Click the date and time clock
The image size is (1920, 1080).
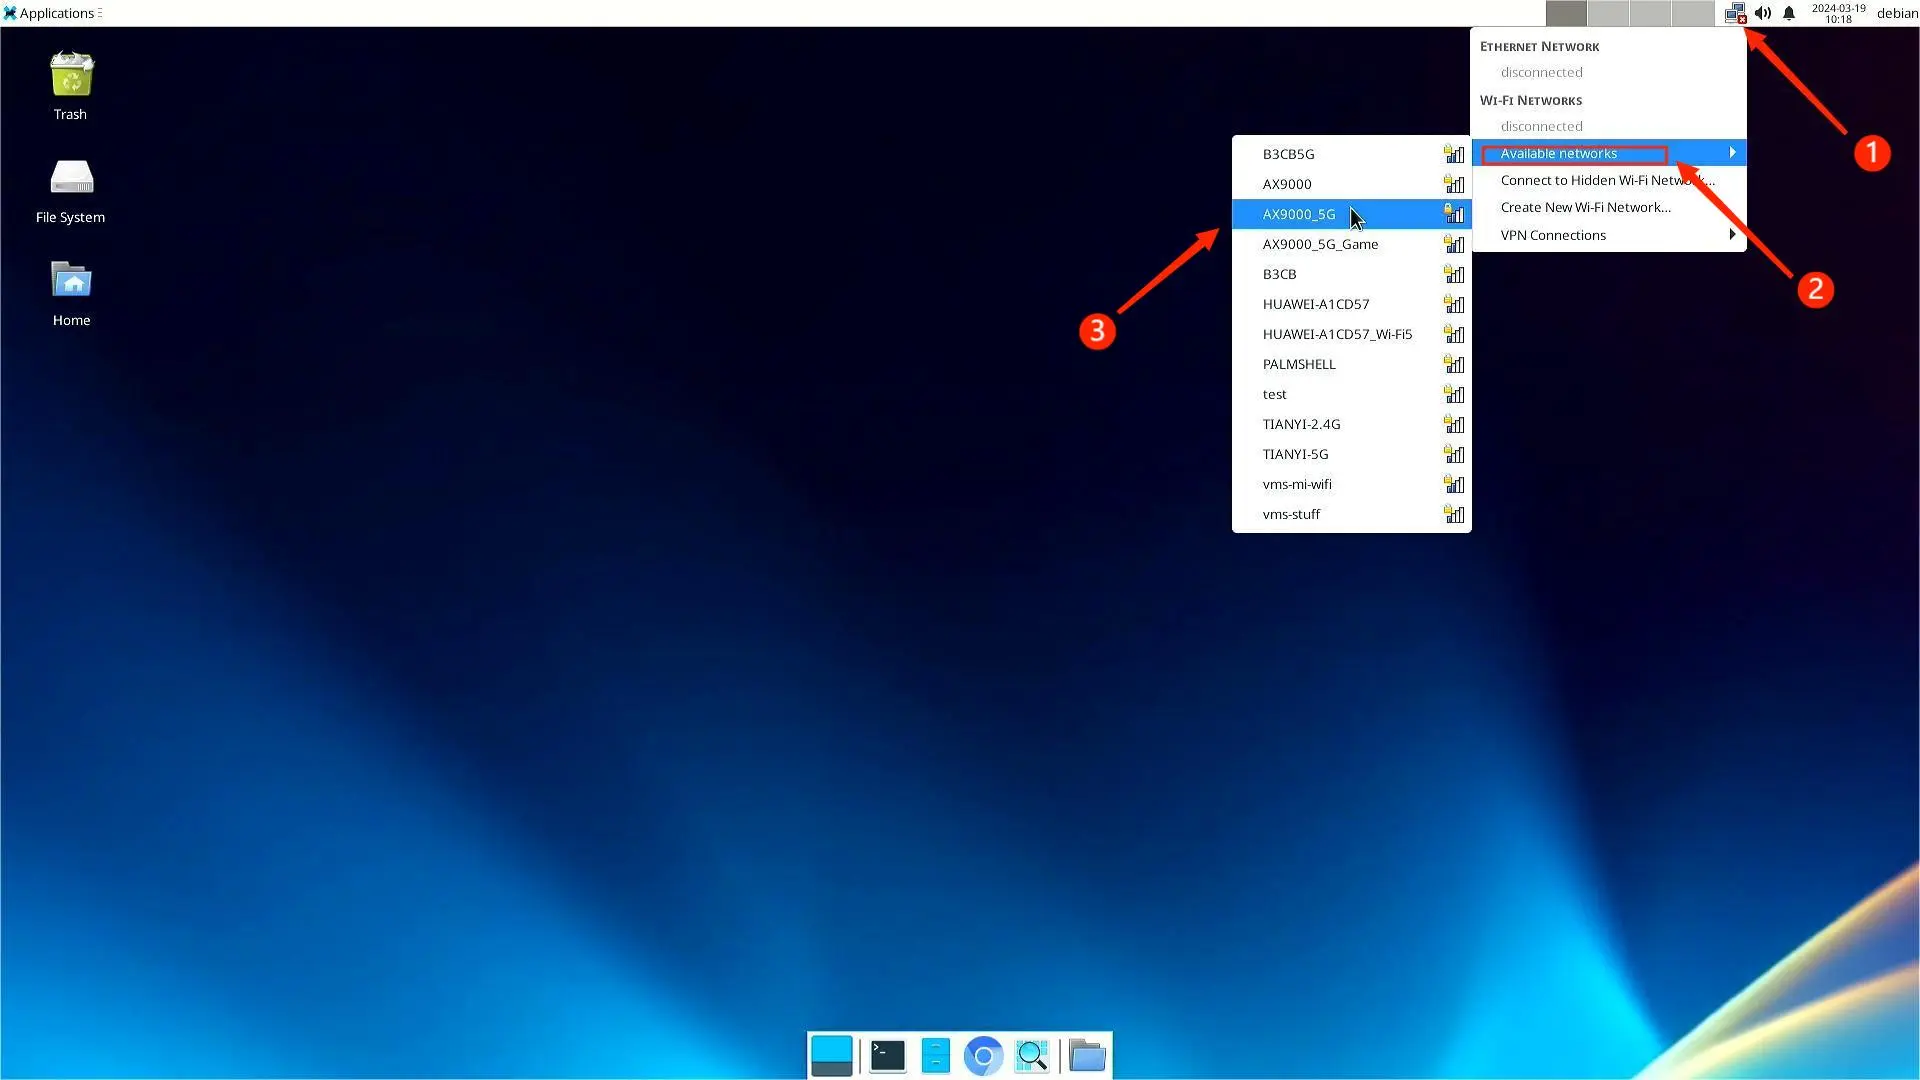coord(1838,13)
